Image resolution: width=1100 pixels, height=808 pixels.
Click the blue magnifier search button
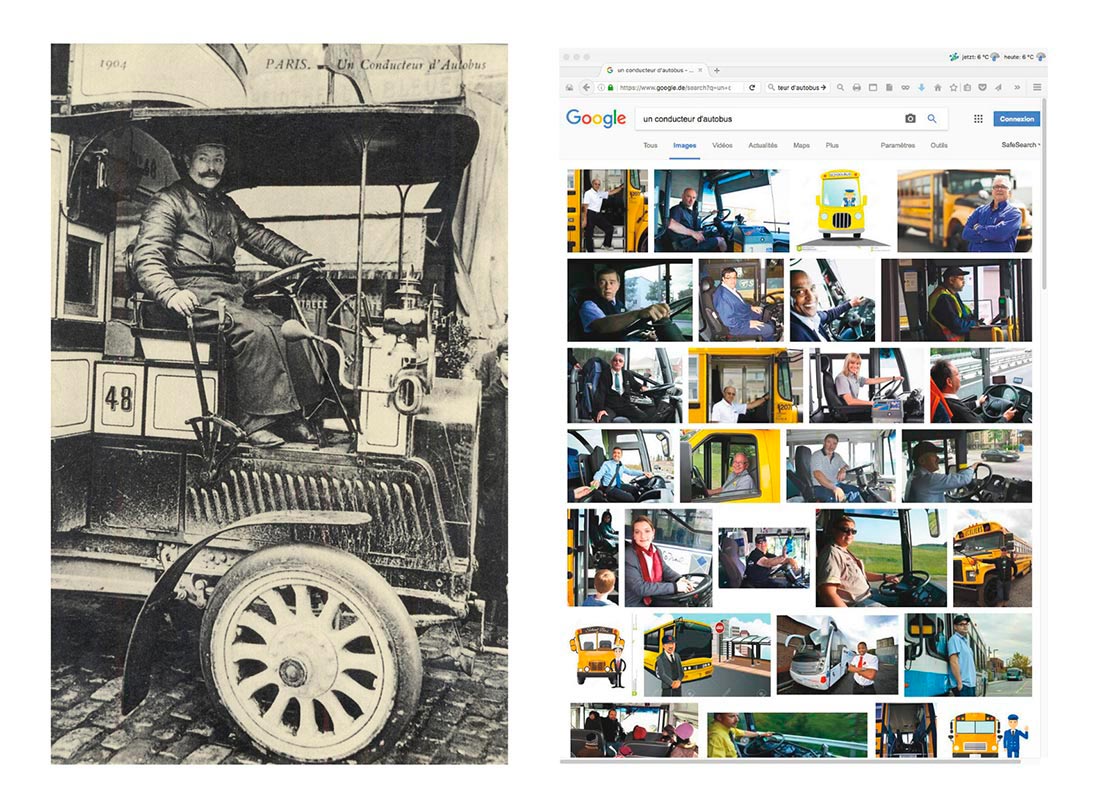point(932,119)
